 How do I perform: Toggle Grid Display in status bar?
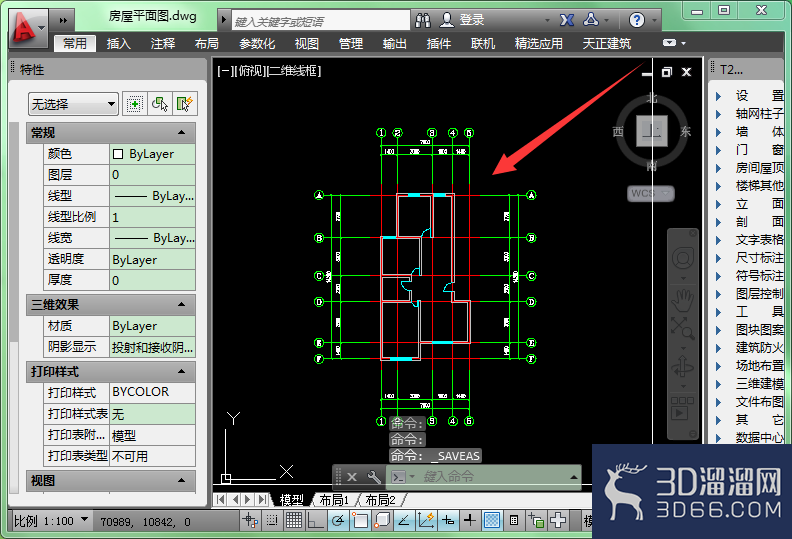click(294, 520)
